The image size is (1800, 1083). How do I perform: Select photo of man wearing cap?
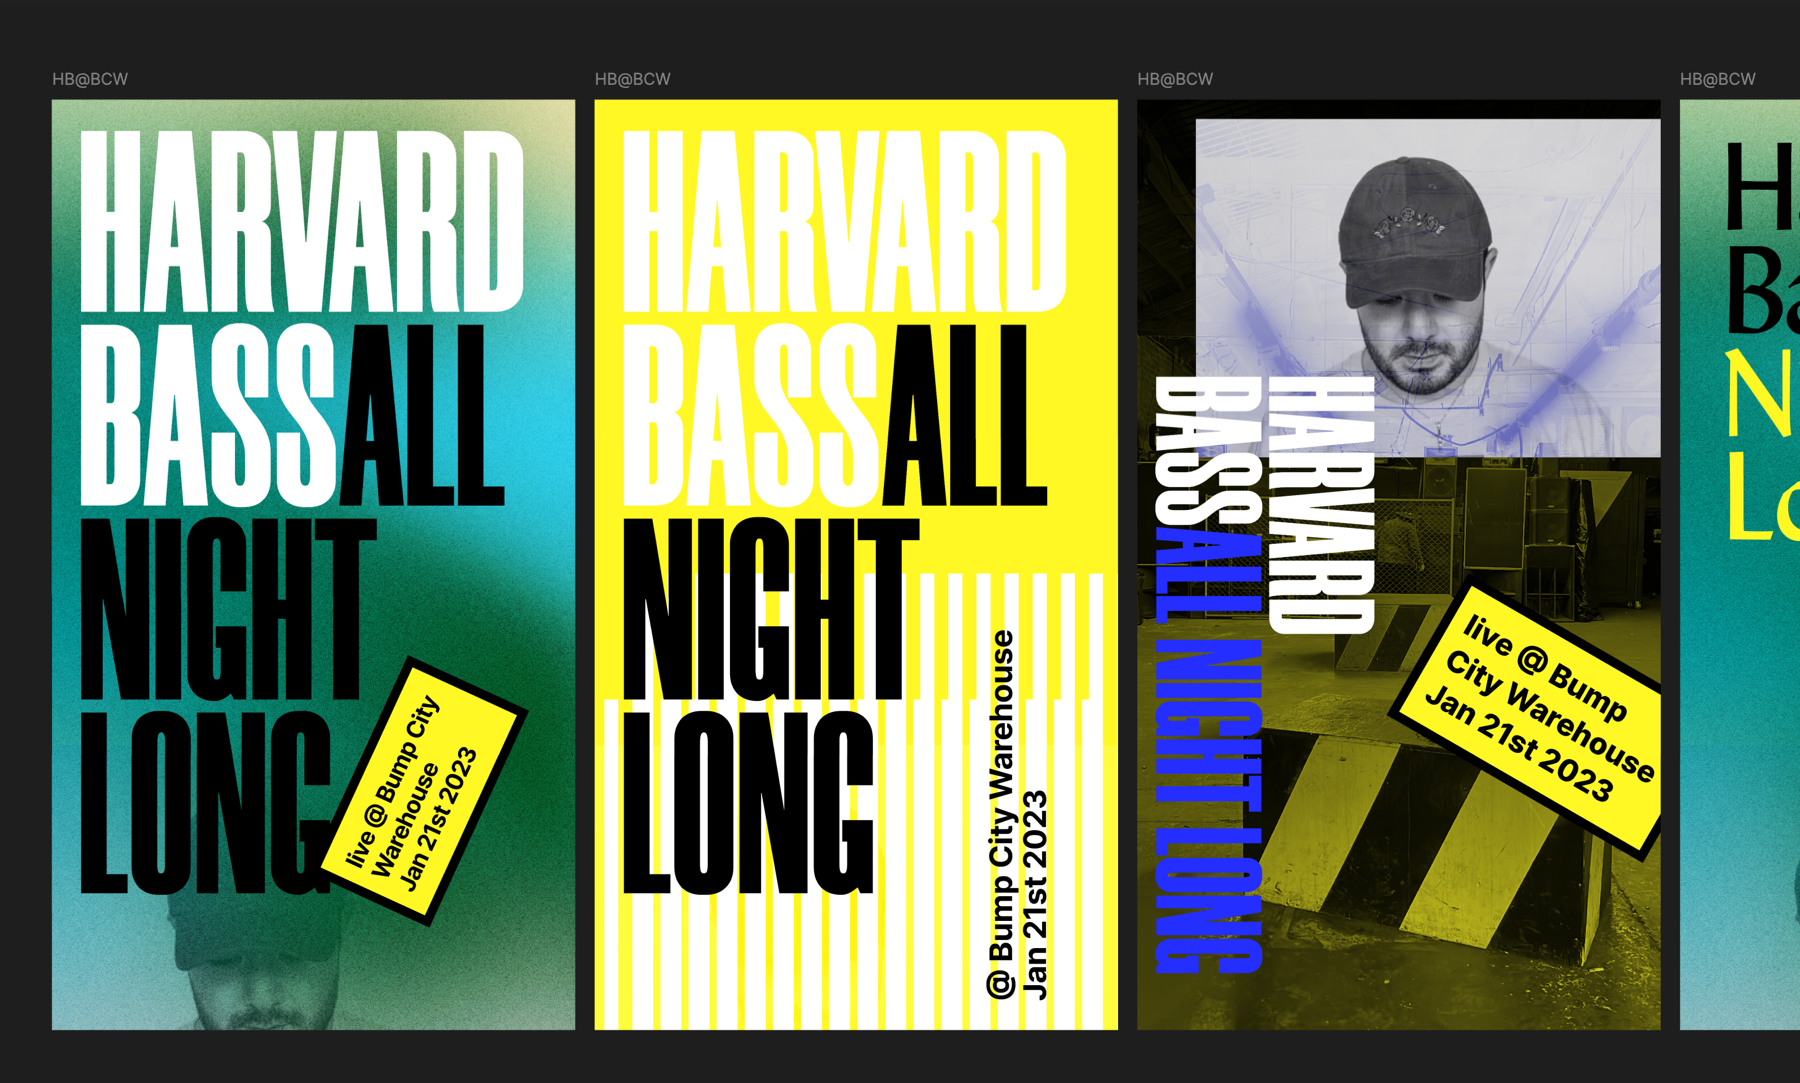(1428, 288)
